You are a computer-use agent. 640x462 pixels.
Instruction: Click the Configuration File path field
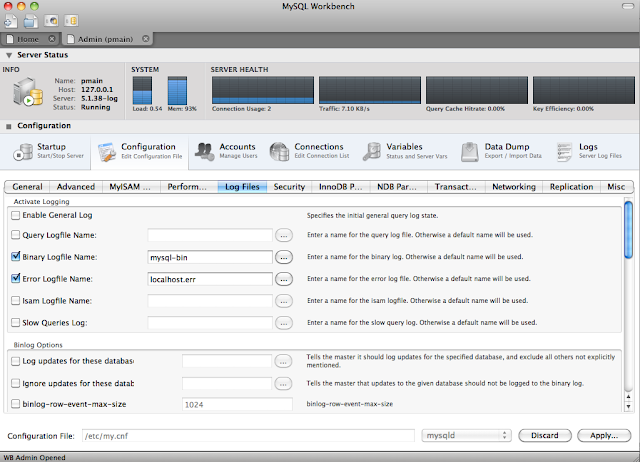[x=248, y=436]
